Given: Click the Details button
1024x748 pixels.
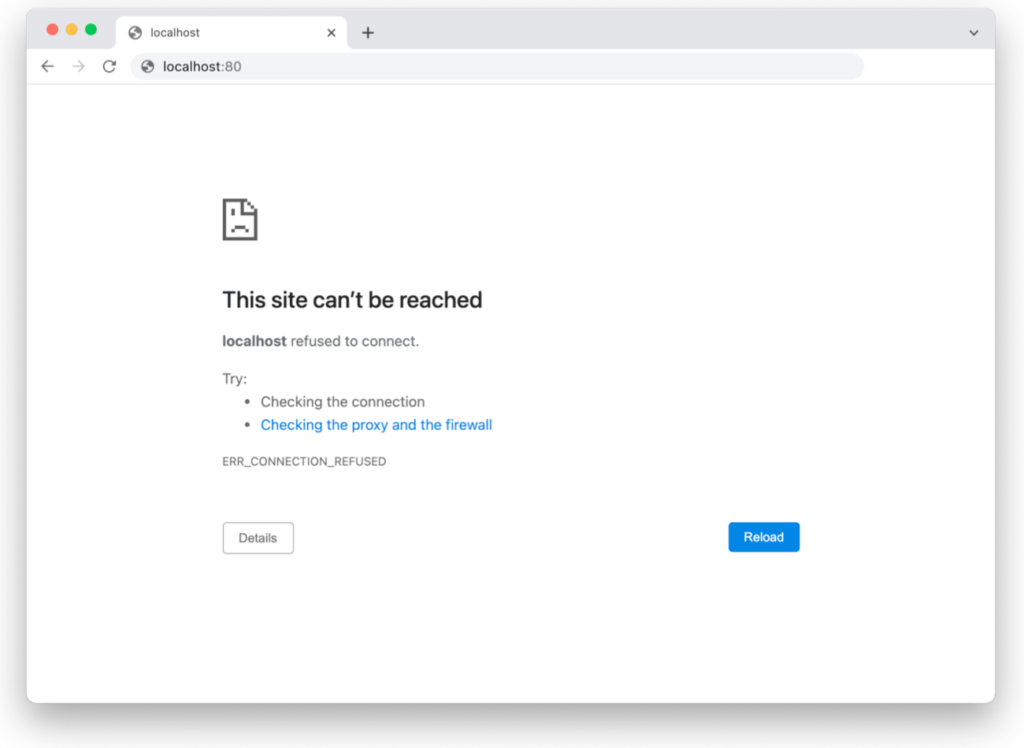Looking at the screenshot, I should (258, 538).
